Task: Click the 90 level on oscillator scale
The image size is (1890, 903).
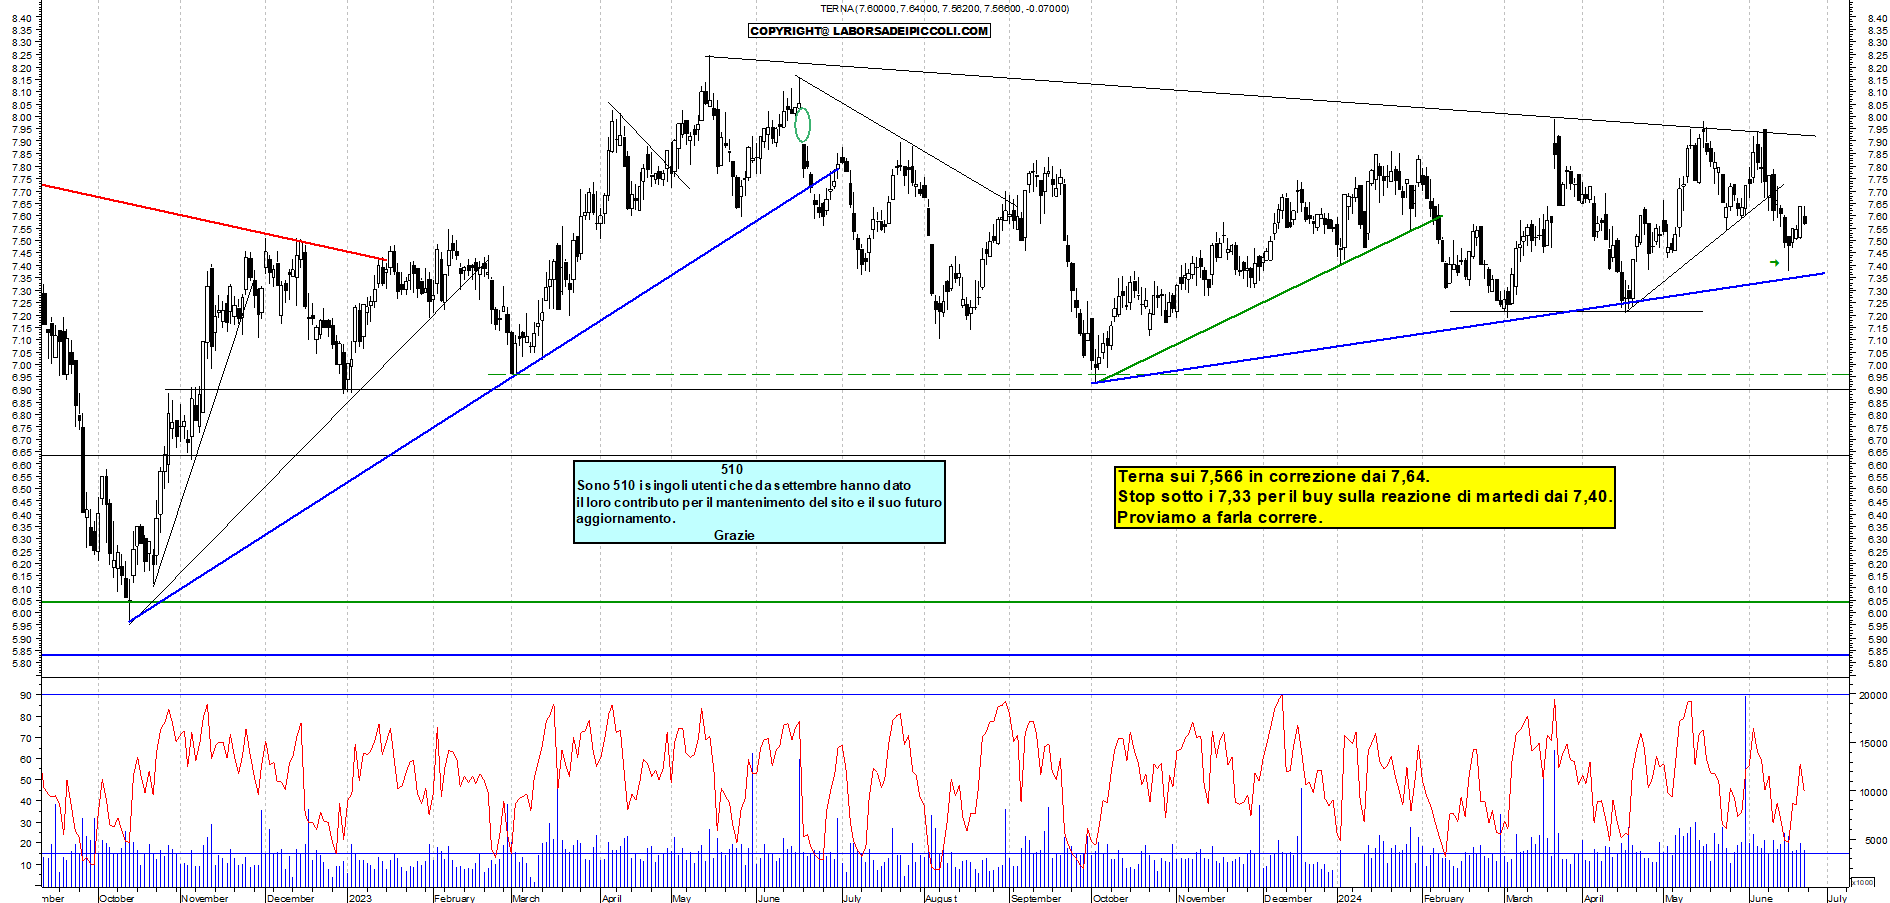Action: 25,695
